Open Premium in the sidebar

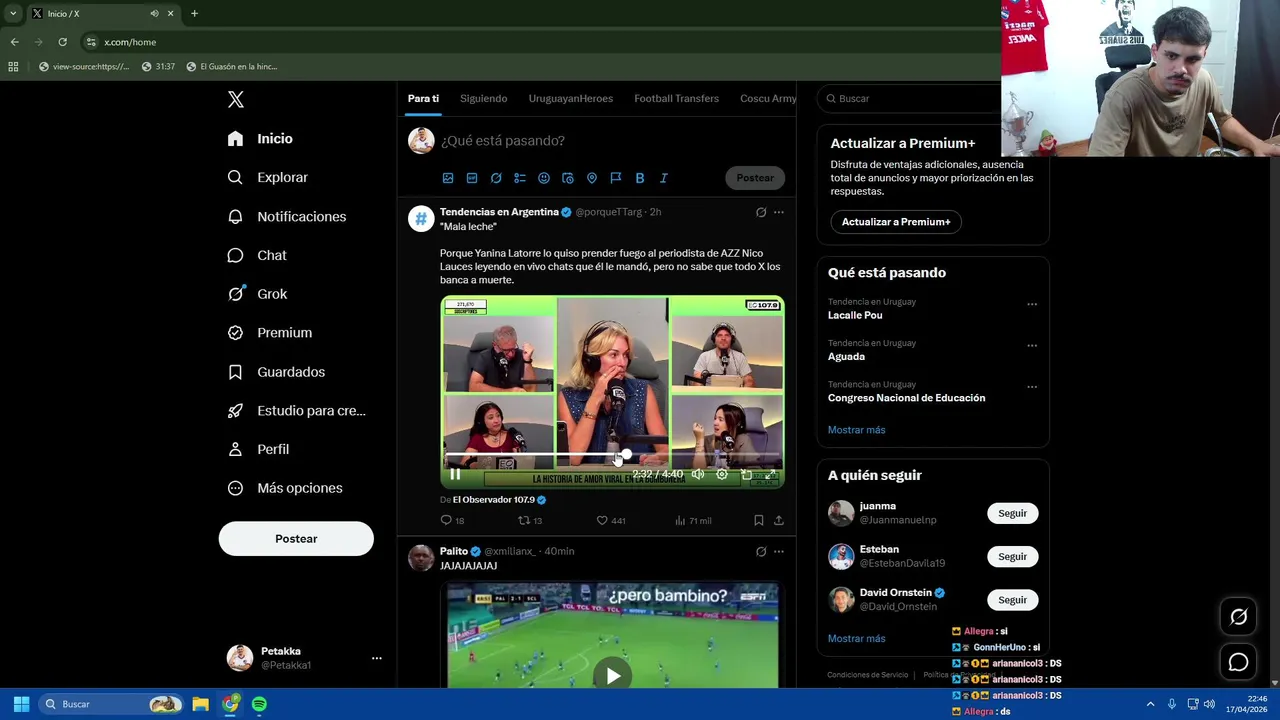pyautogui.click(x=269, y=332)
